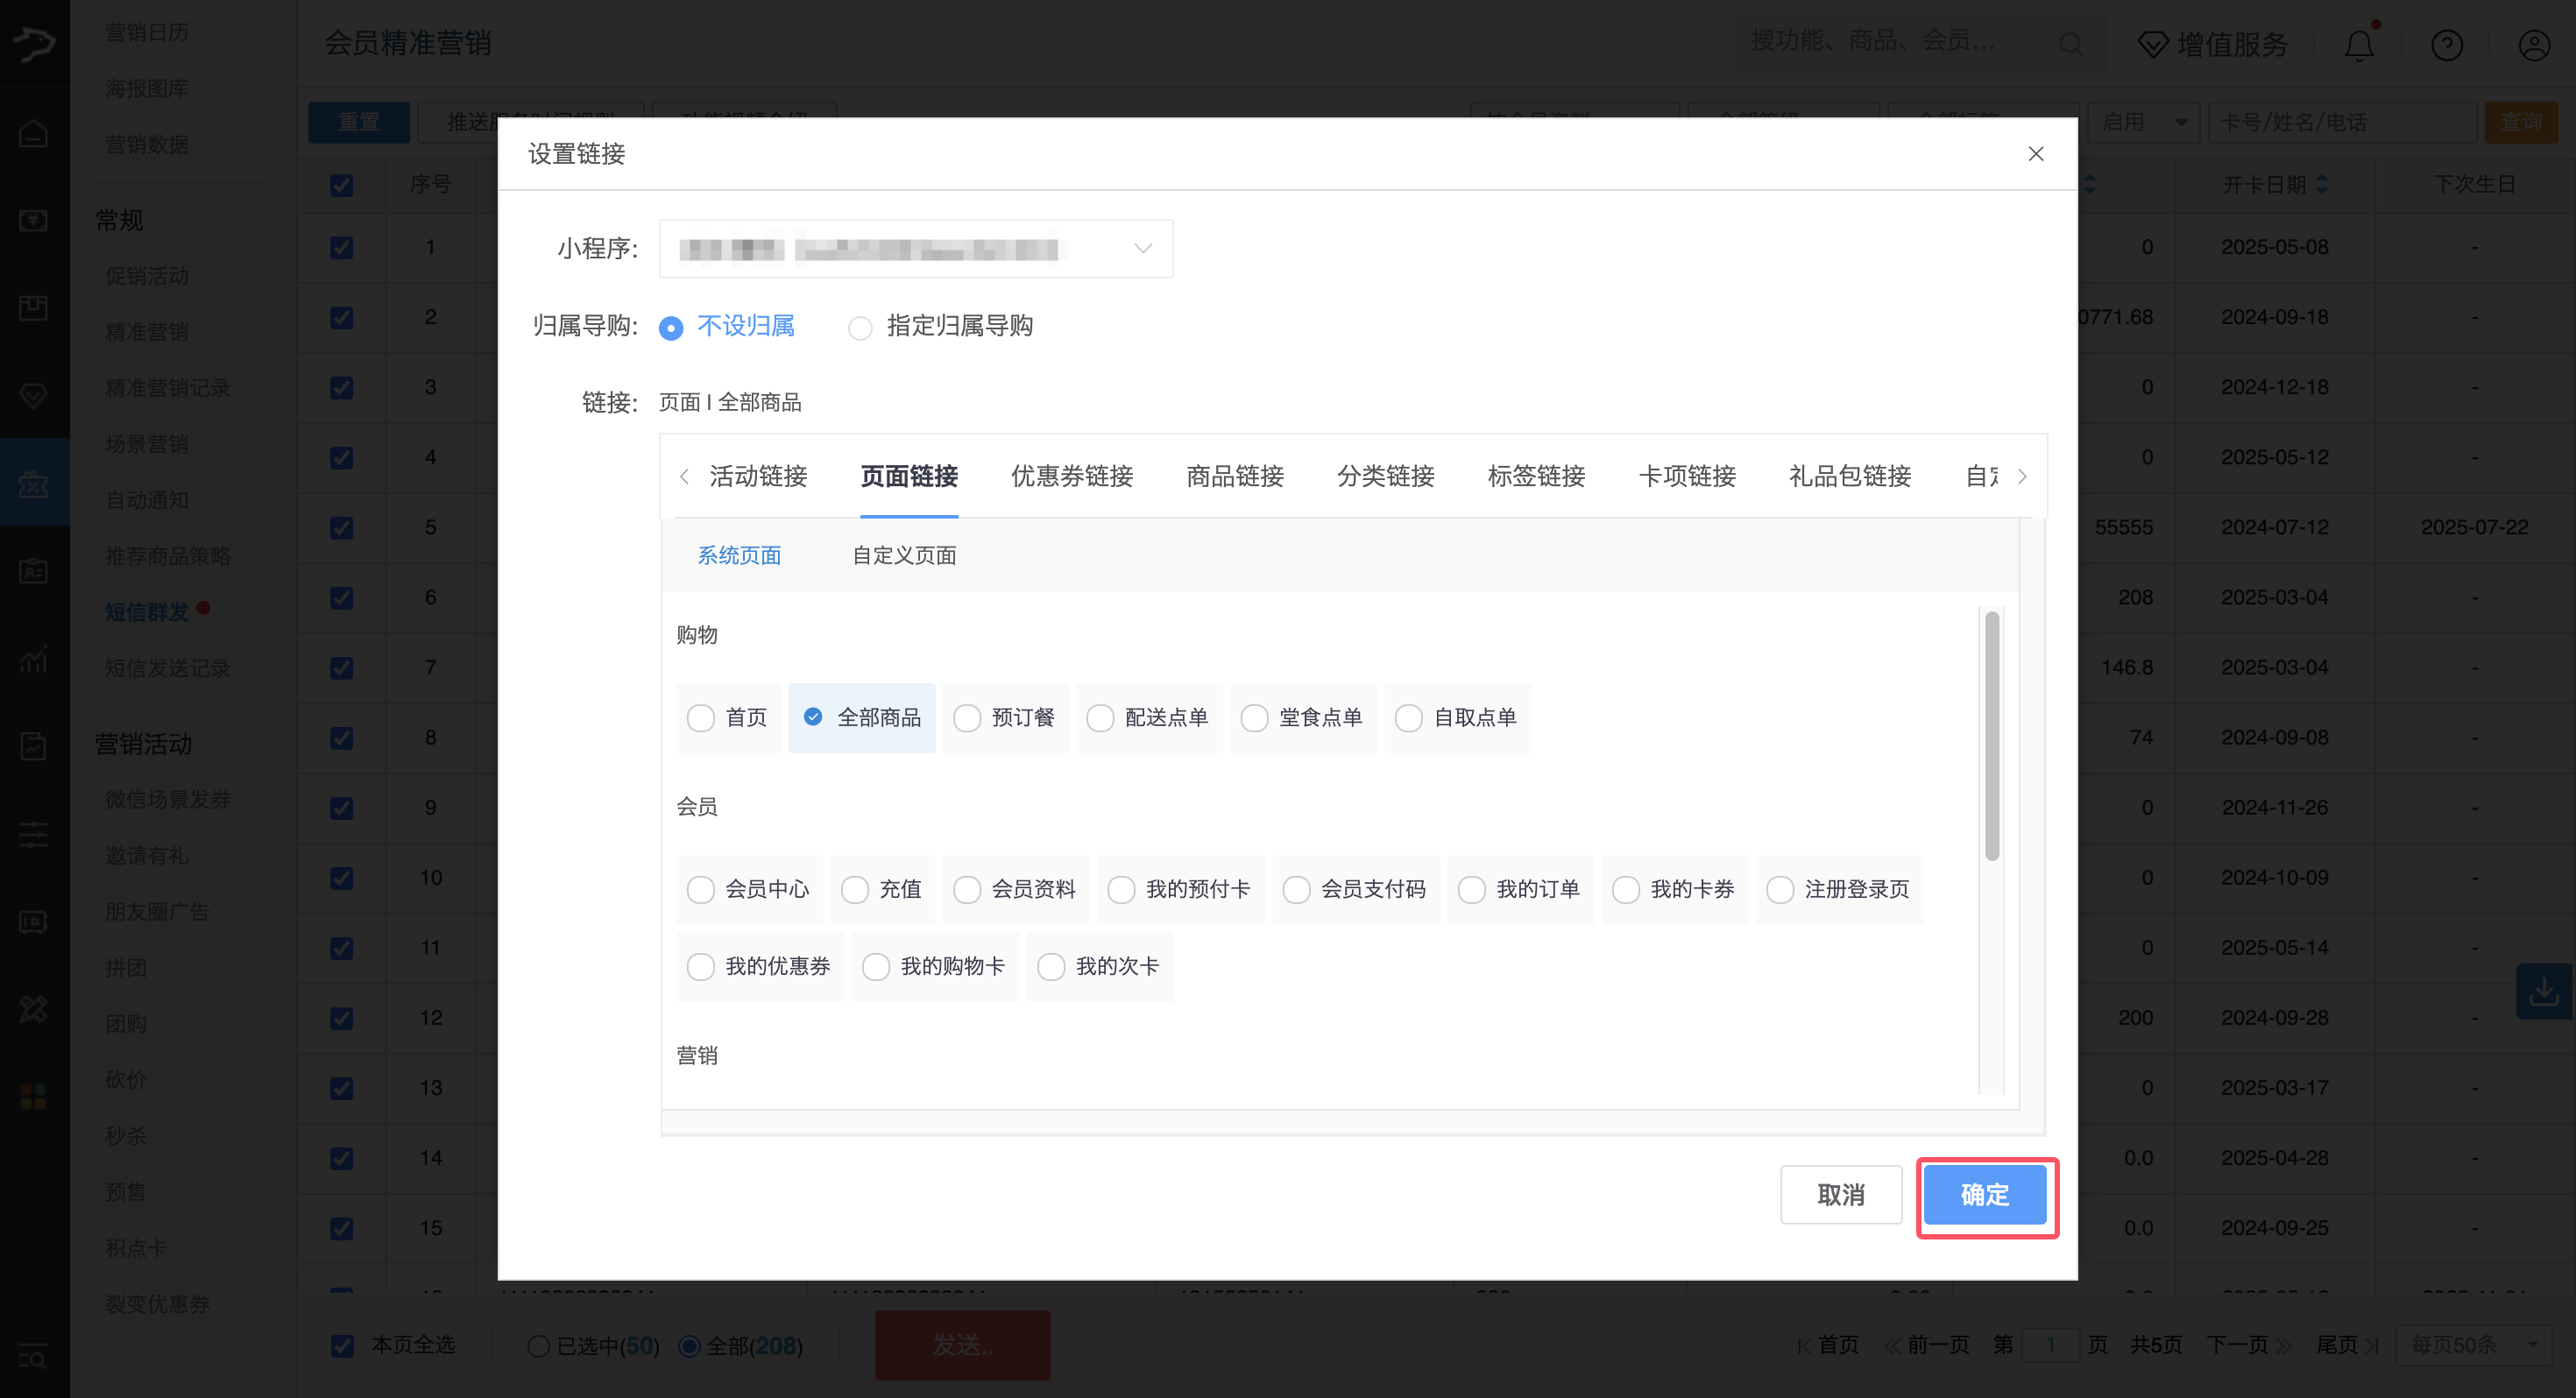2576x1398 pixels.
Task: Click the download icon at right edge
Action: point(2543,992)
